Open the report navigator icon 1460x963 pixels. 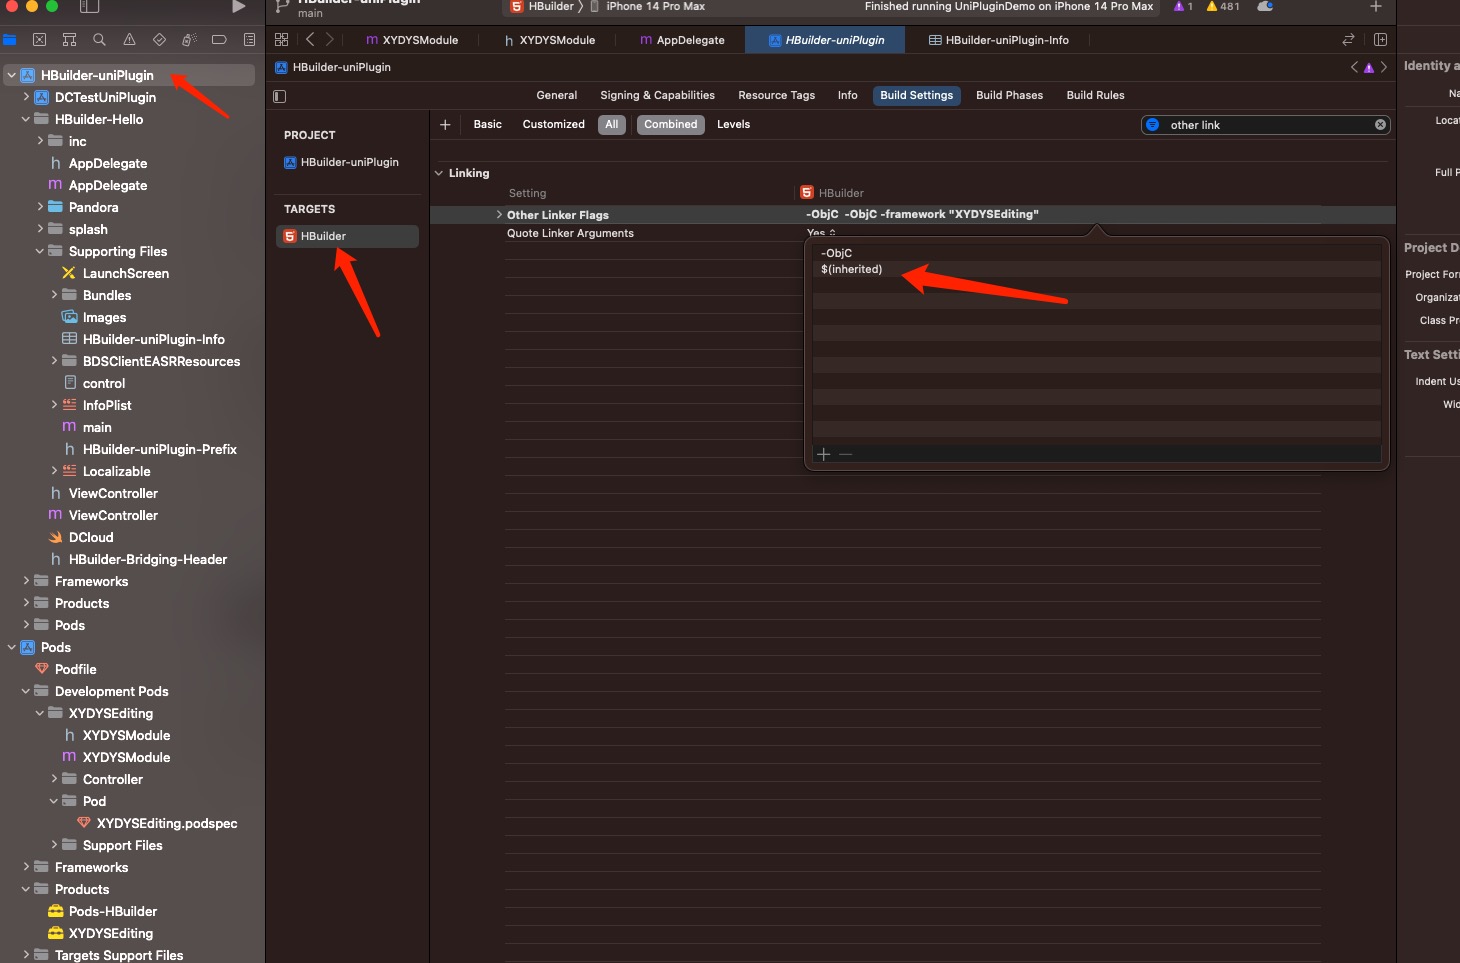click(249, 40)
